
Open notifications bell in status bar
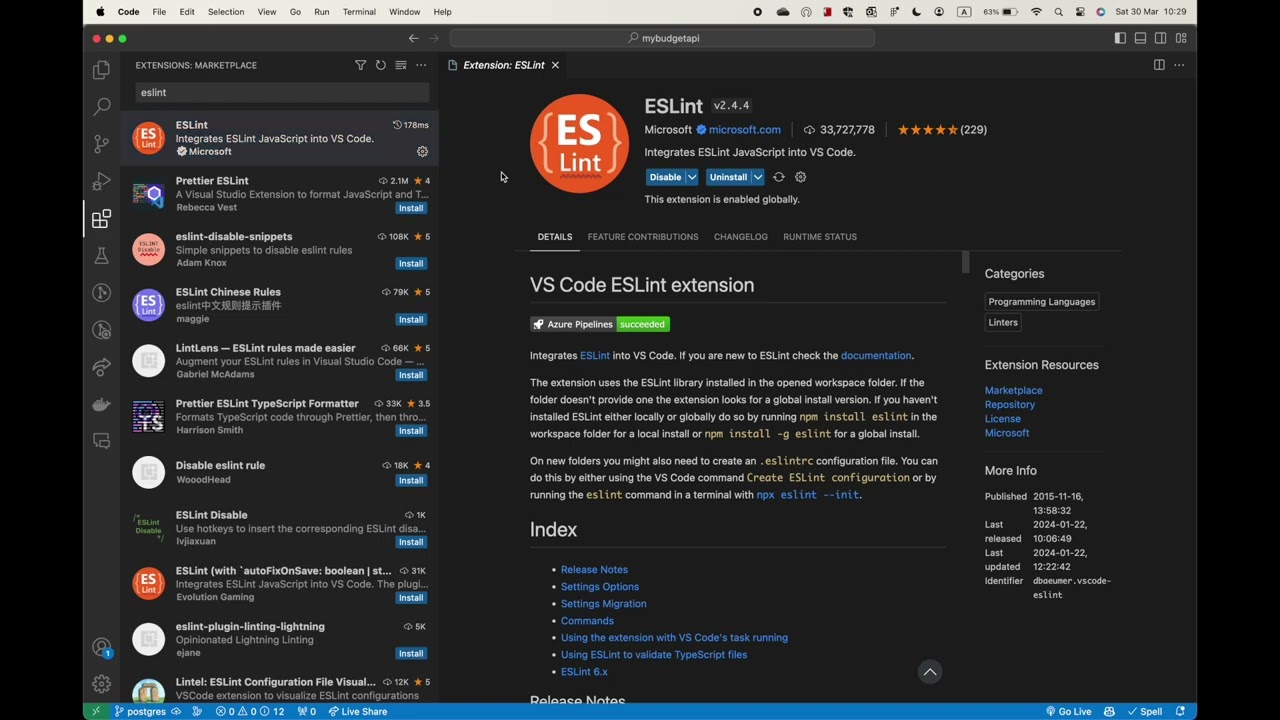(x=1181, y=711)
